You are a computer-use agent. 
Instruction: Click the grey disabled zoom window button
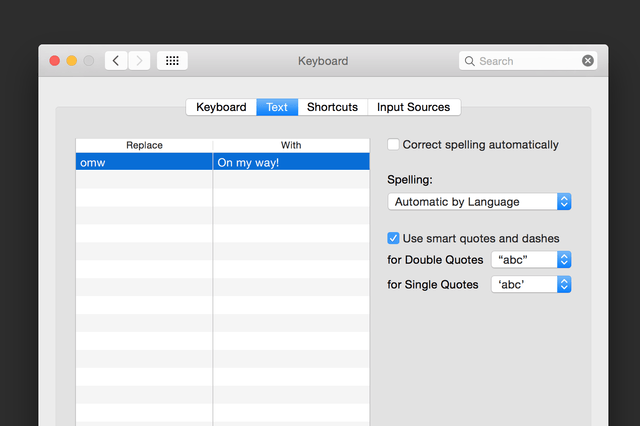coord(89,61)
